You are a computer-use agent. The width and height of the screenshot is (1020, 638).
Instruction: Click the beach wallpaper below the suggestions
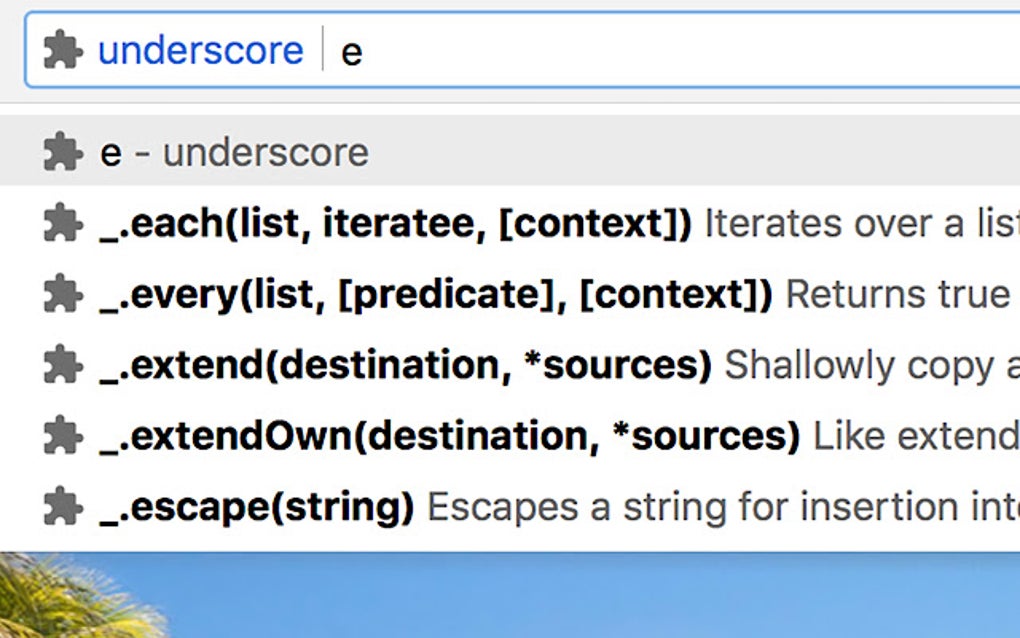tap(510, 595)
